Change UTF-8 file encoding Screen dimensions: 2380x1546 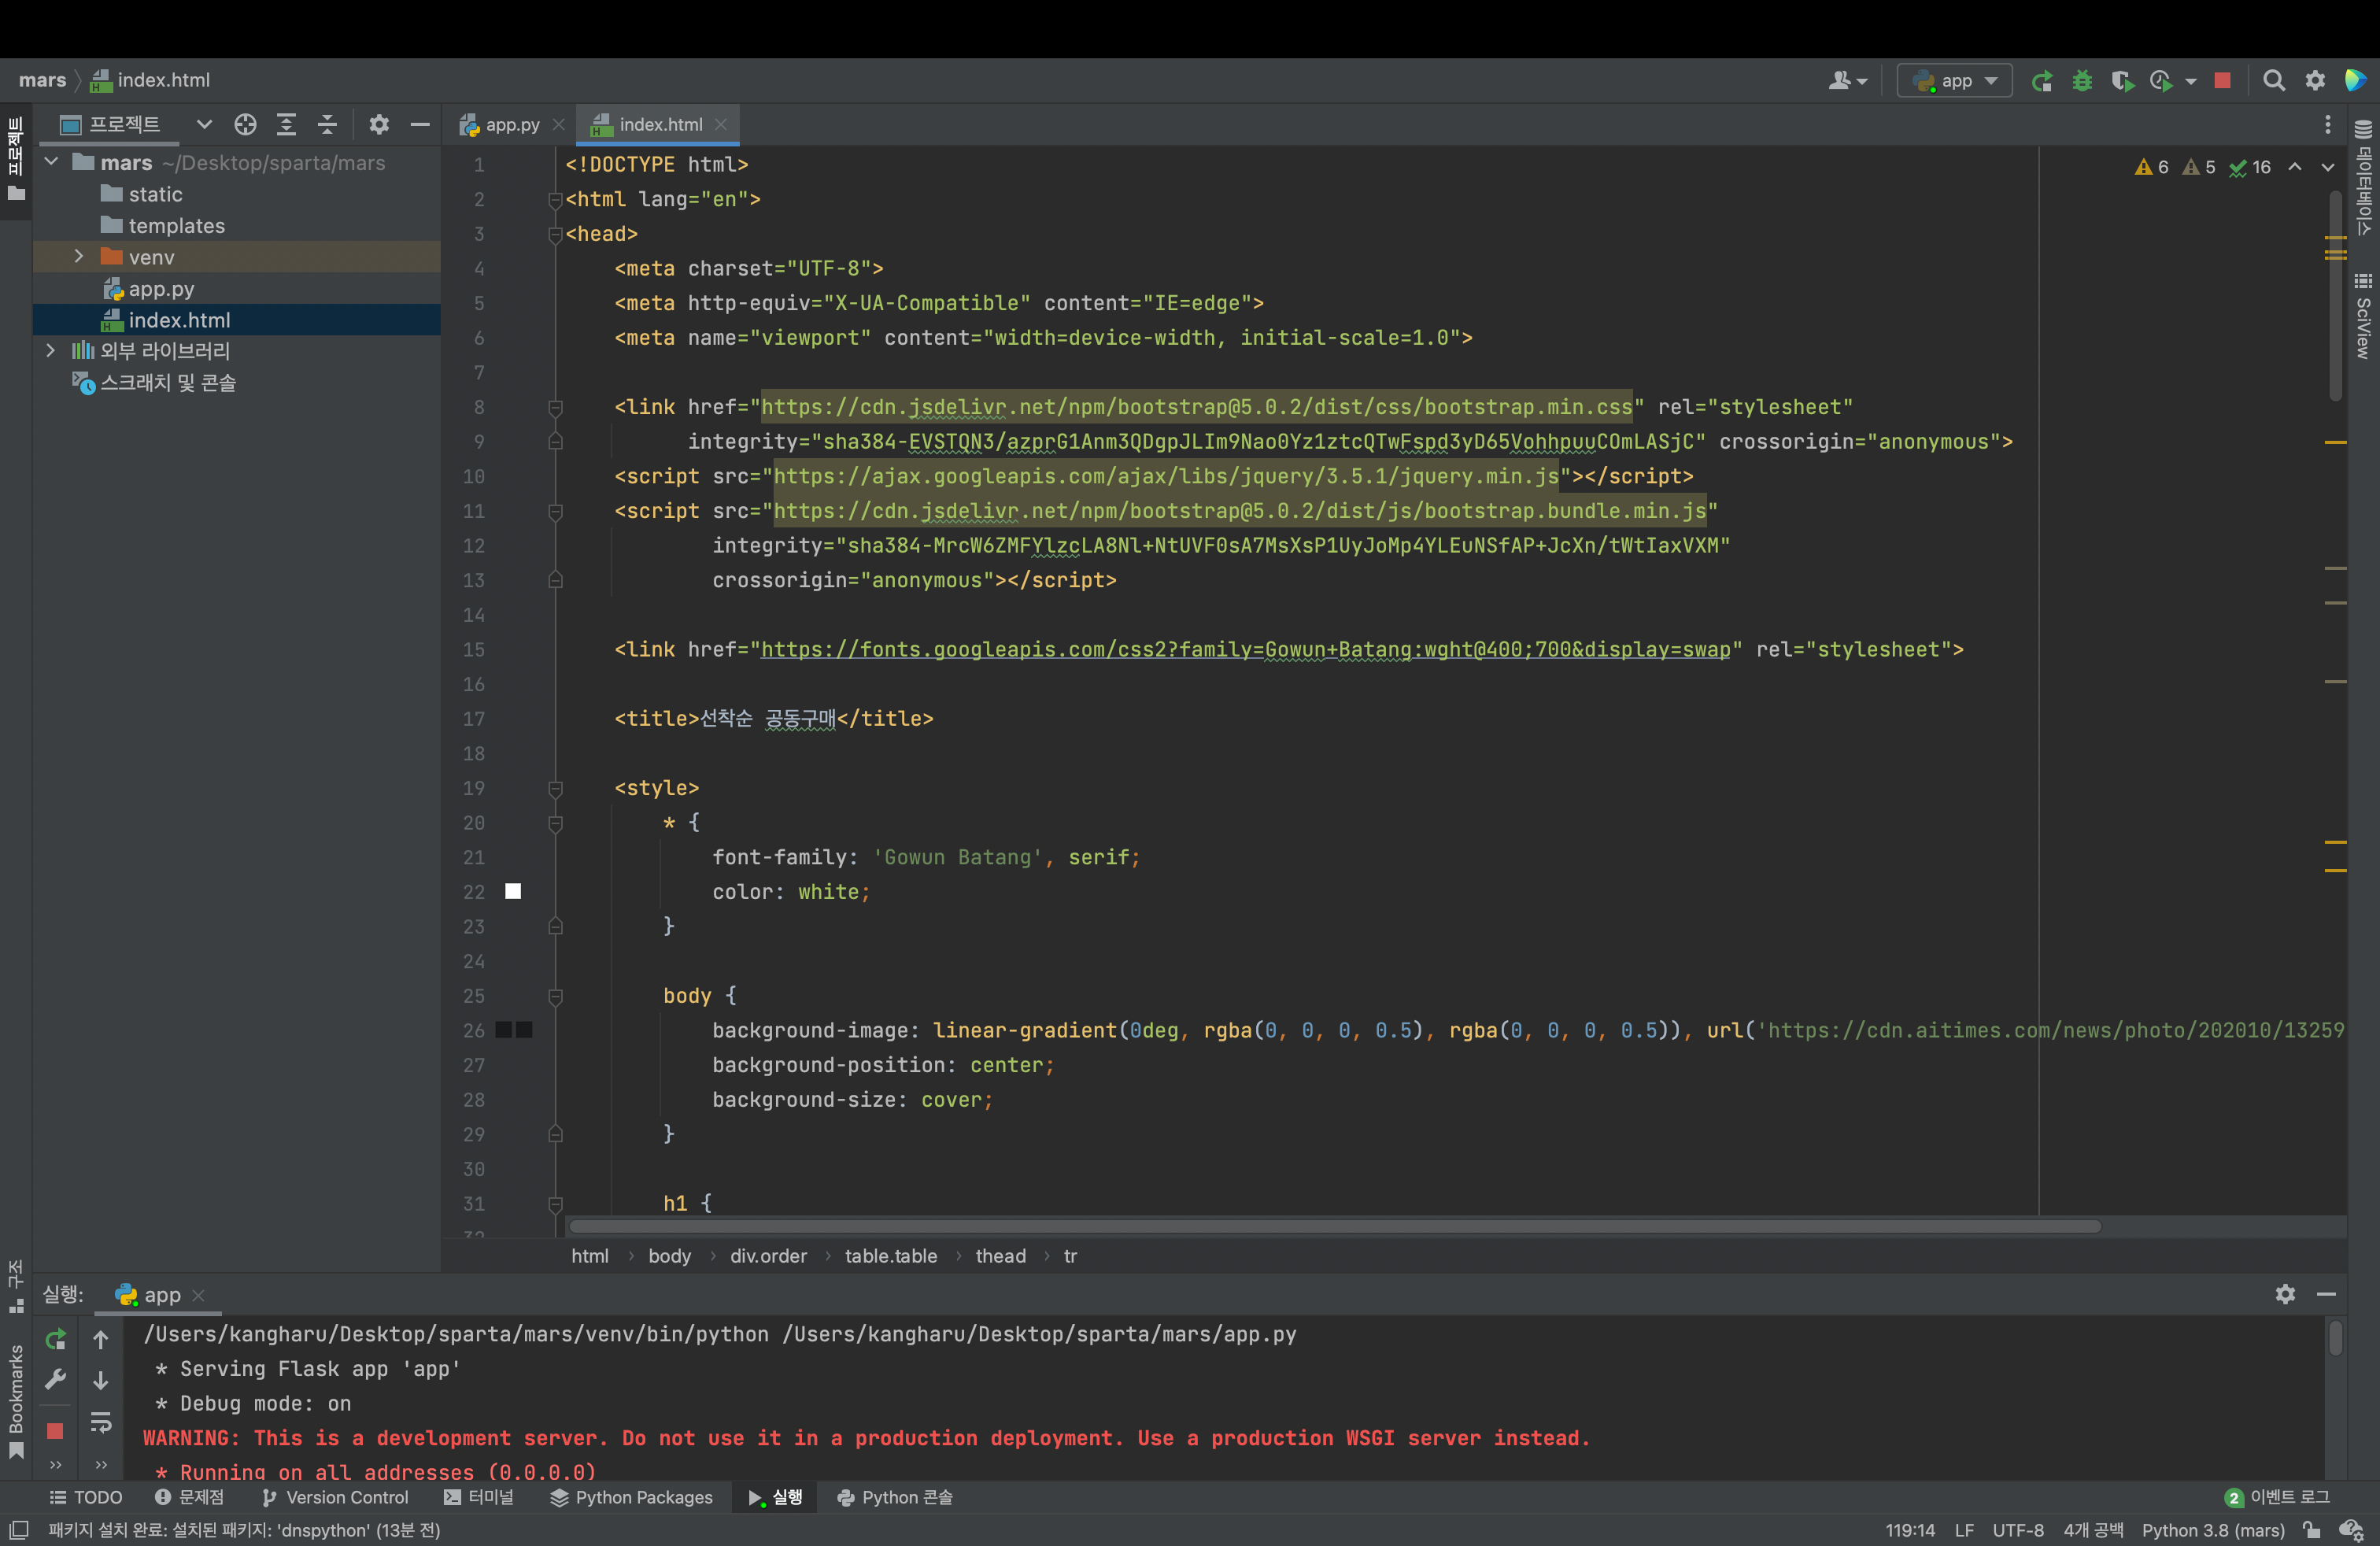pyautogui.click(x=2018, y=1530)
